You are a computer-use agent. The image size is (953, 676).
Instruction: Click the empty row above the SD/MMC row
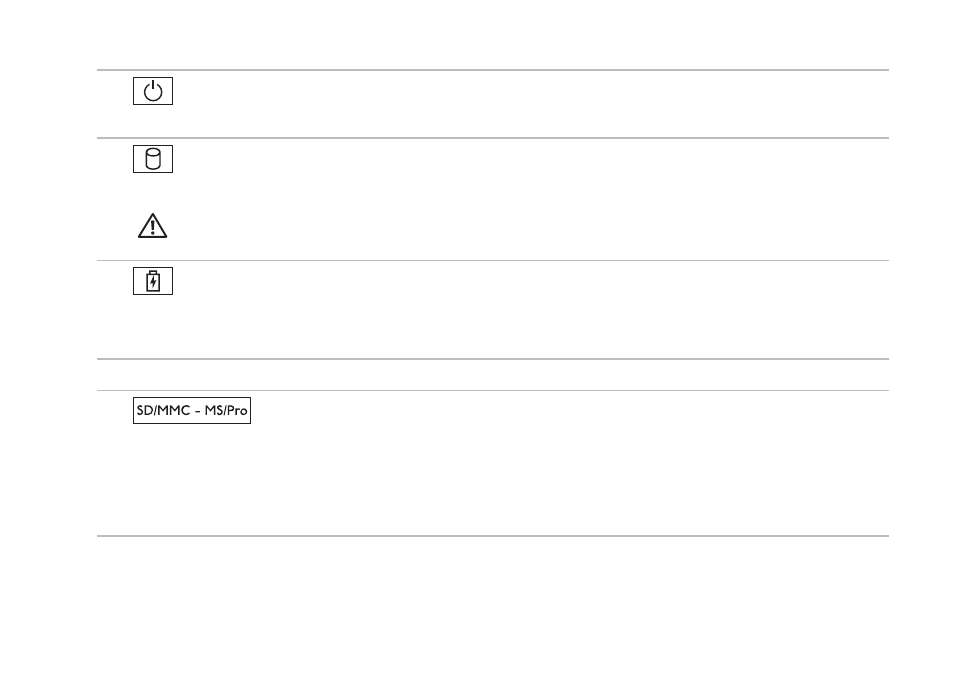(493, 374)
